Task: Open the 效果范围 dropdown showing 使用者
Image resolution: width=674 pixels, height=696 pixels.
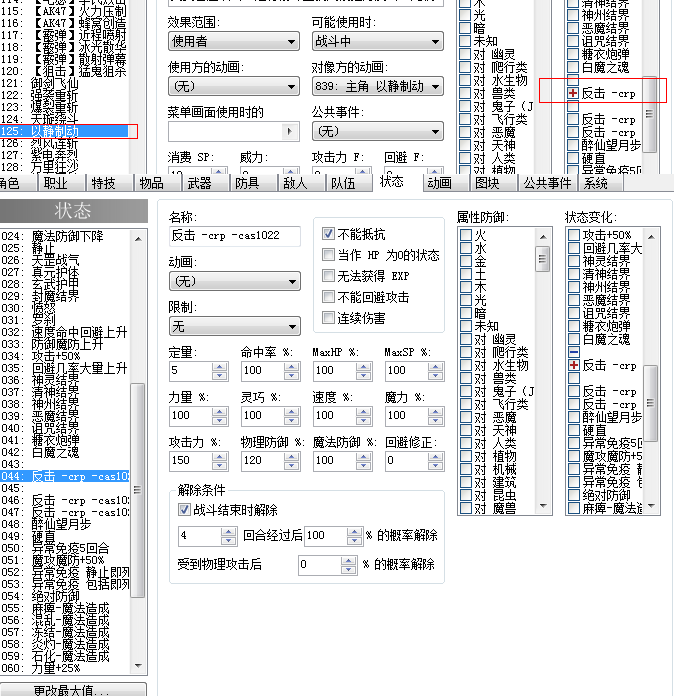Action: (x=234, y=41)
